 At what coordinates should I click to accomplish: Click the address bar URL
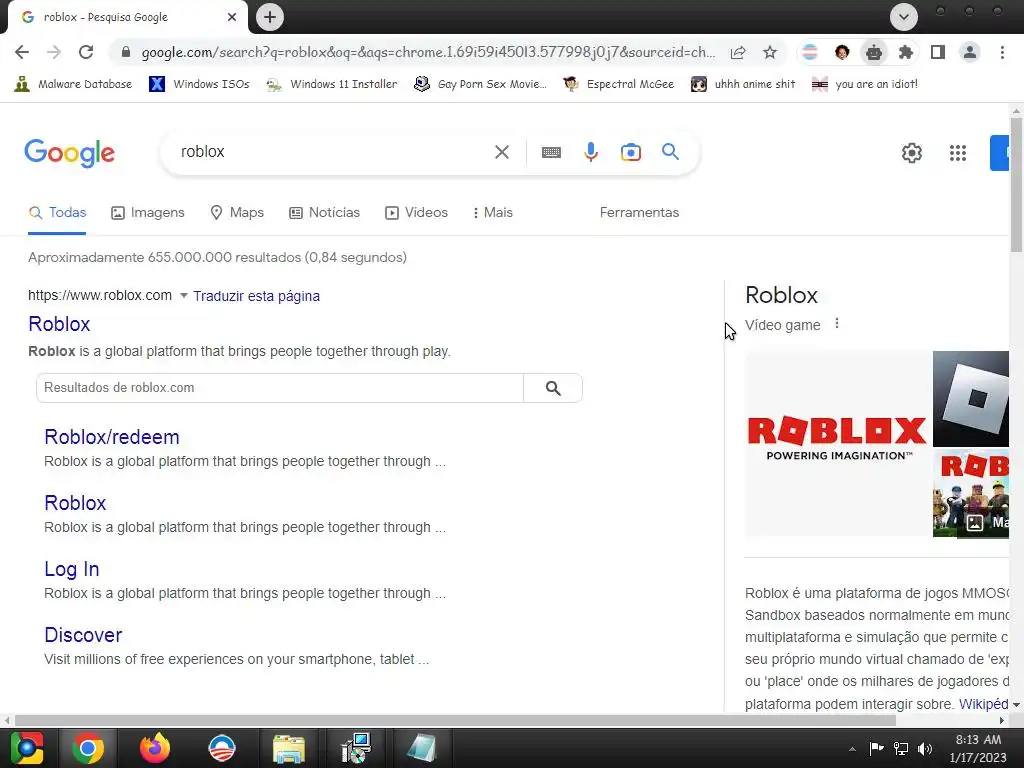pyautogui.click(x=428, y=52)
